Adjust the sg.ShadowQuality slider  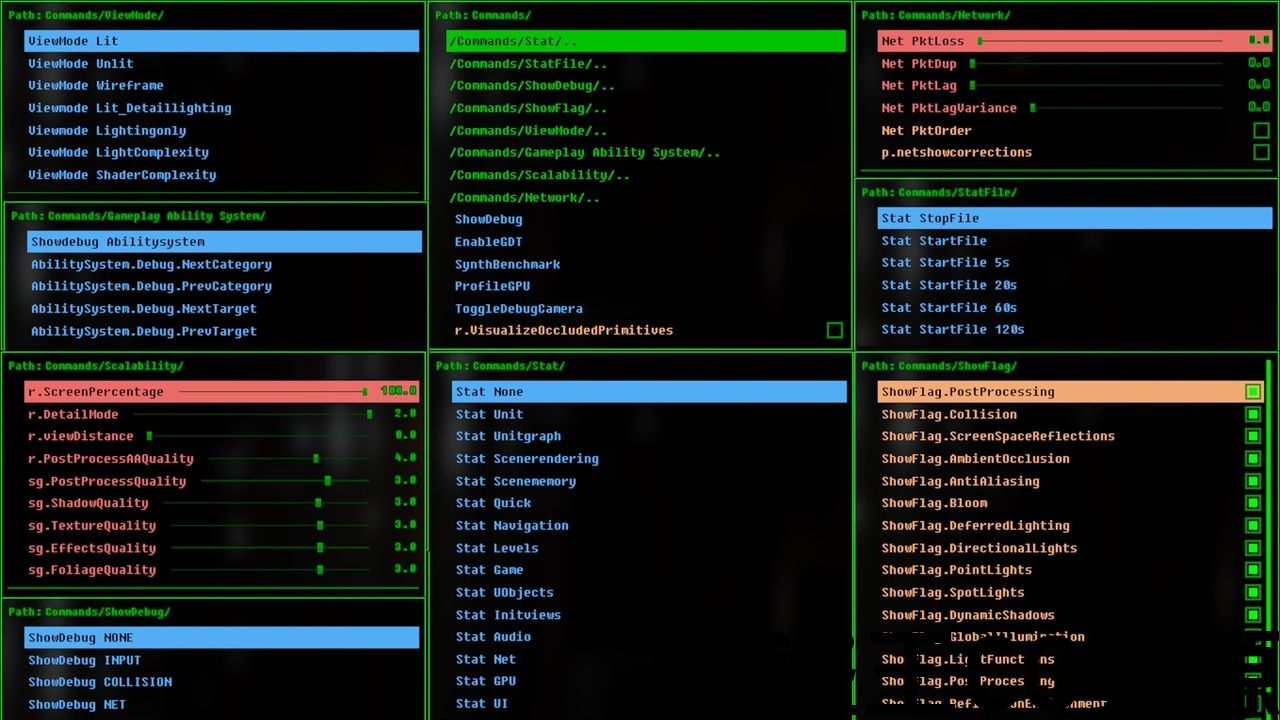[318, 503]
